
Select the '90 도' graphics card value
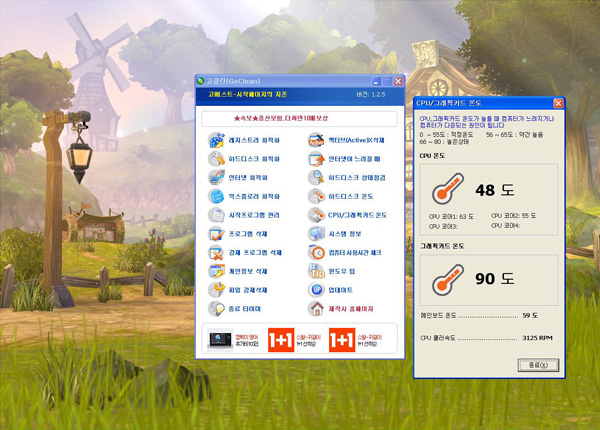click(495, 279)
